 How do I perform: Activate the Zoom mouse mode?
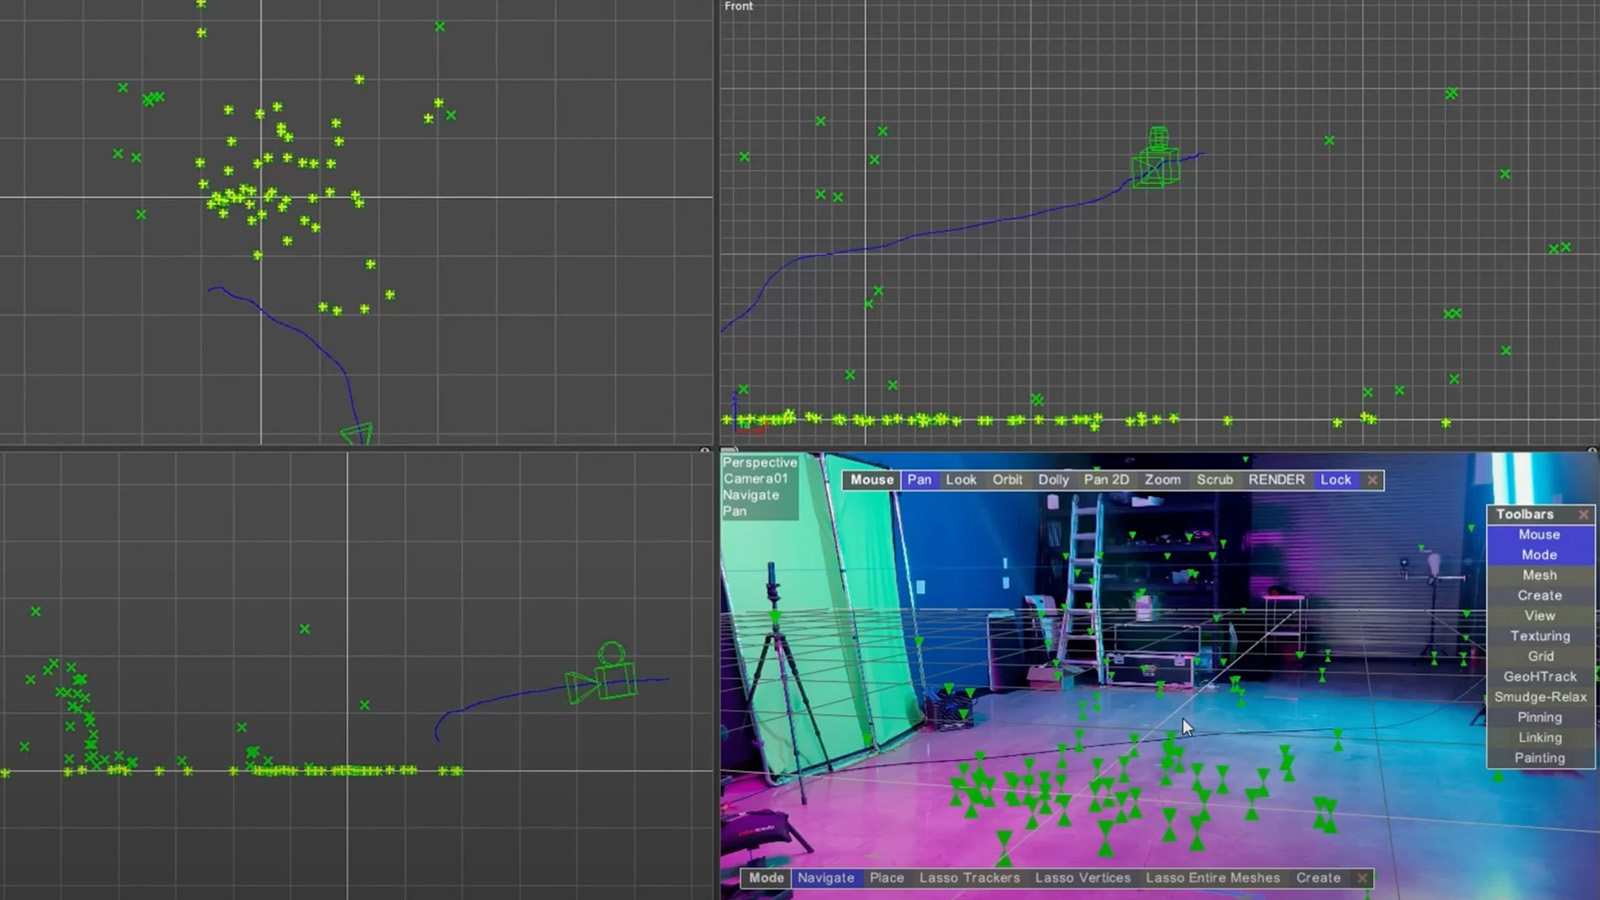point(1162,480)
